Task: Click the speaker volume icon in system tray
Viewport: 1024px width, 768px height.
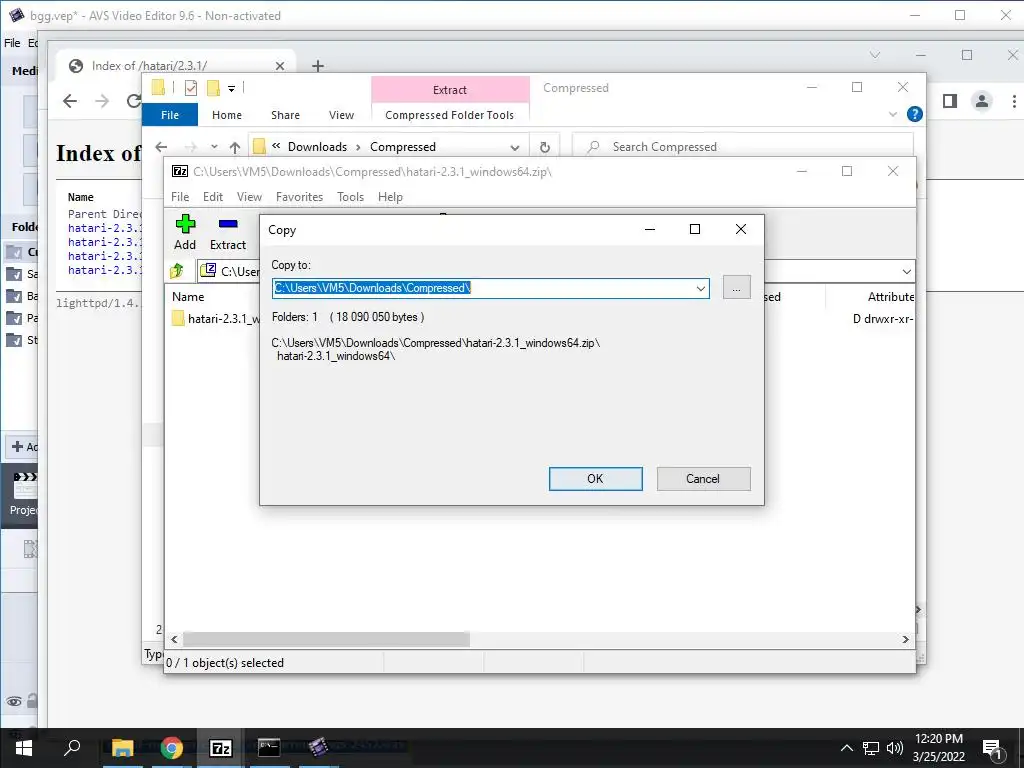Action: [x=895, y=748]
